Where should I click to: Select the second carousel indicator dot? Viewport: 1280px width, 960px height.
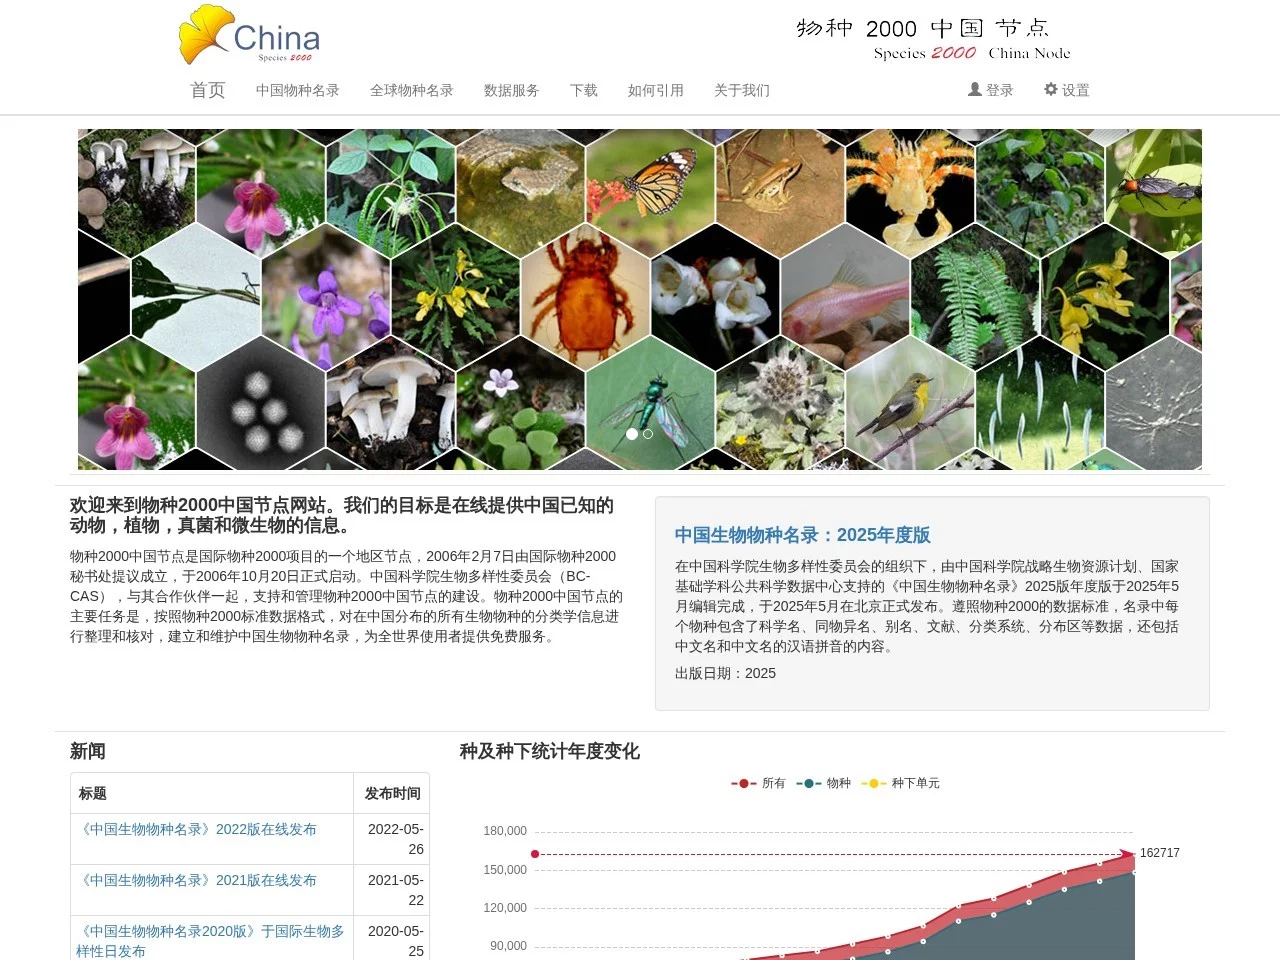coord(647,434)
